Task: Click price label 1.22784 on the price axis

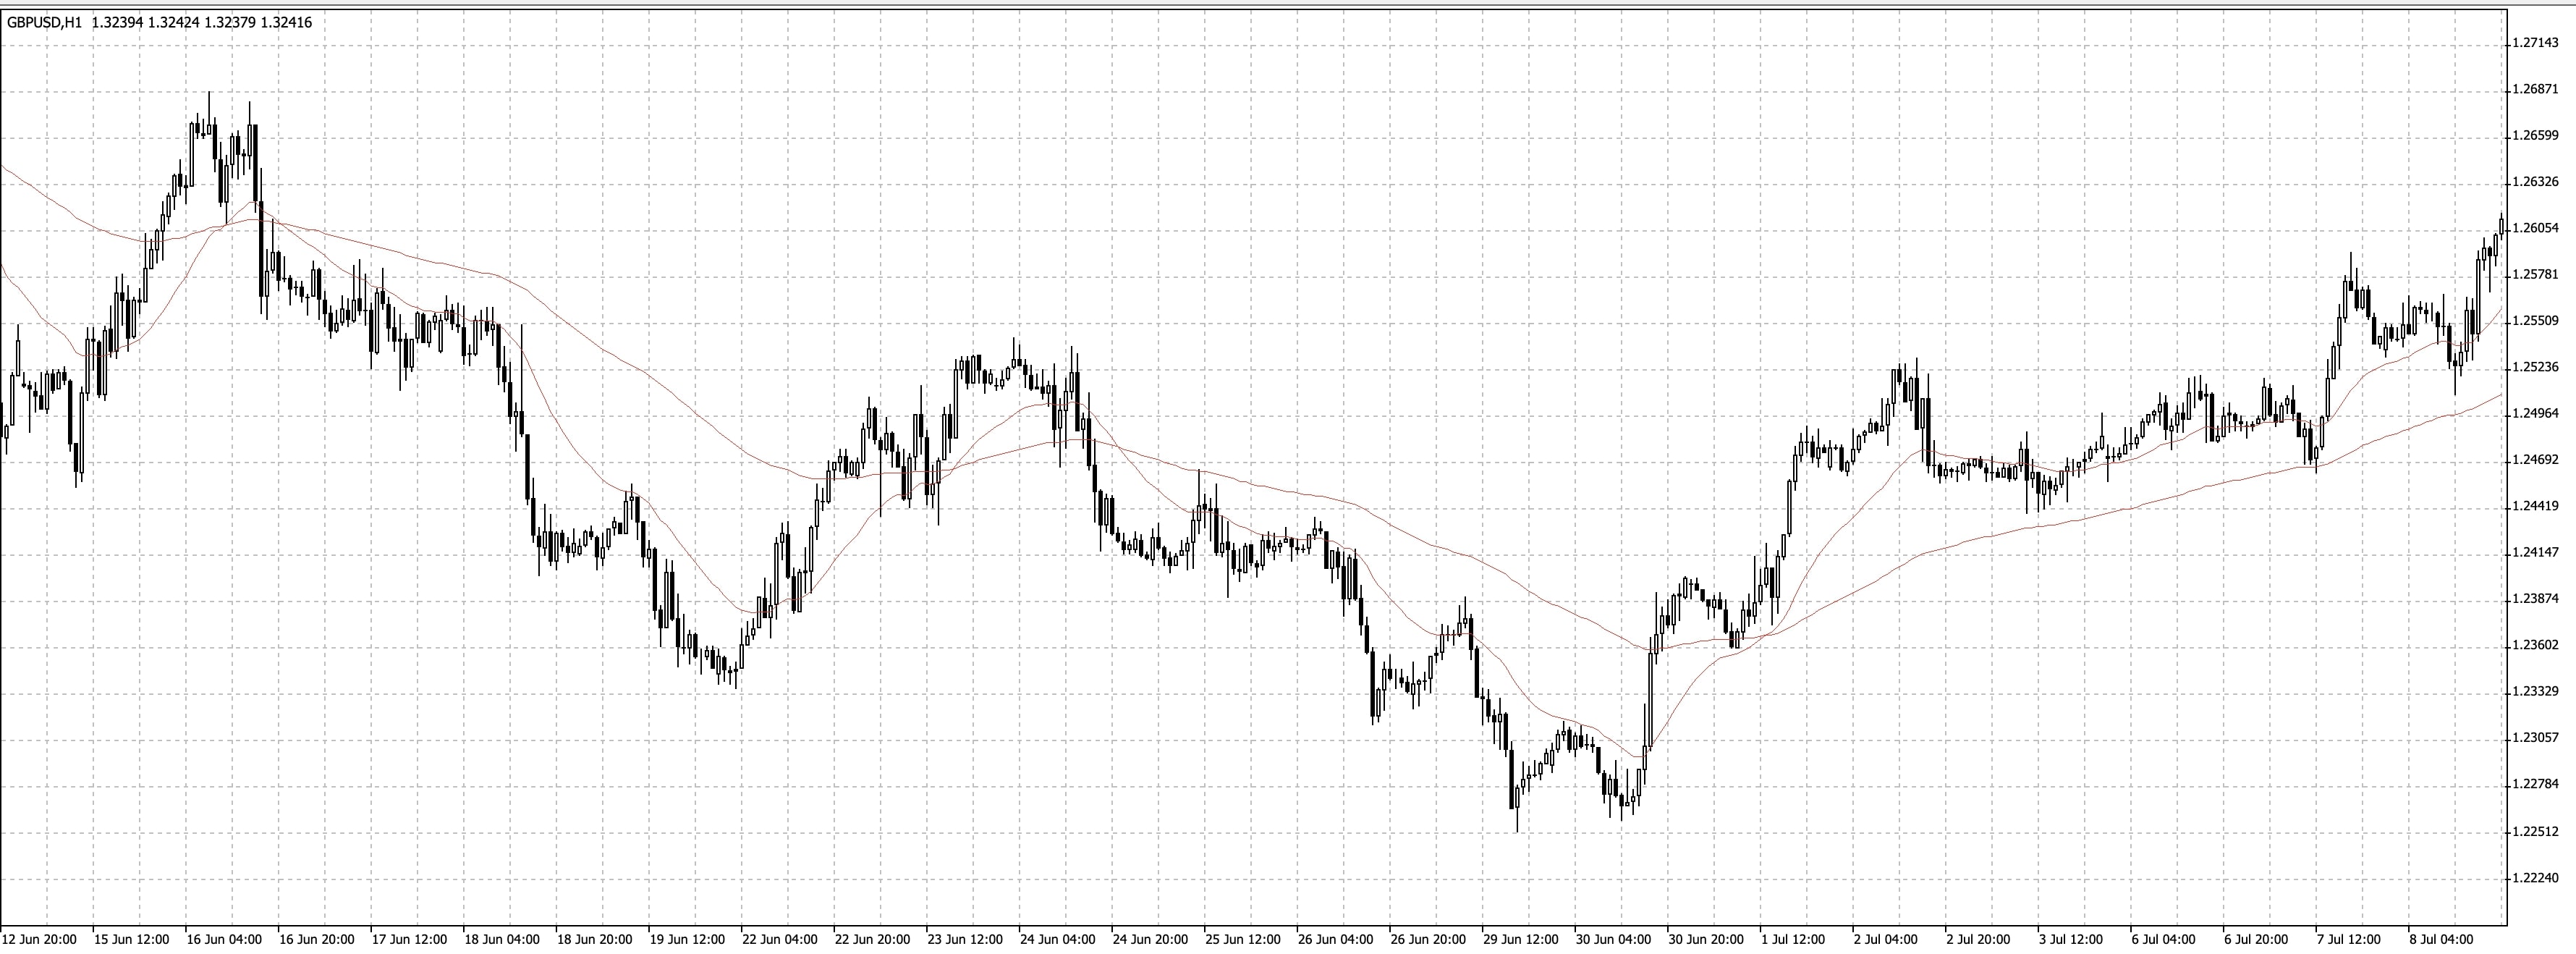Action: coord(2537,785)
